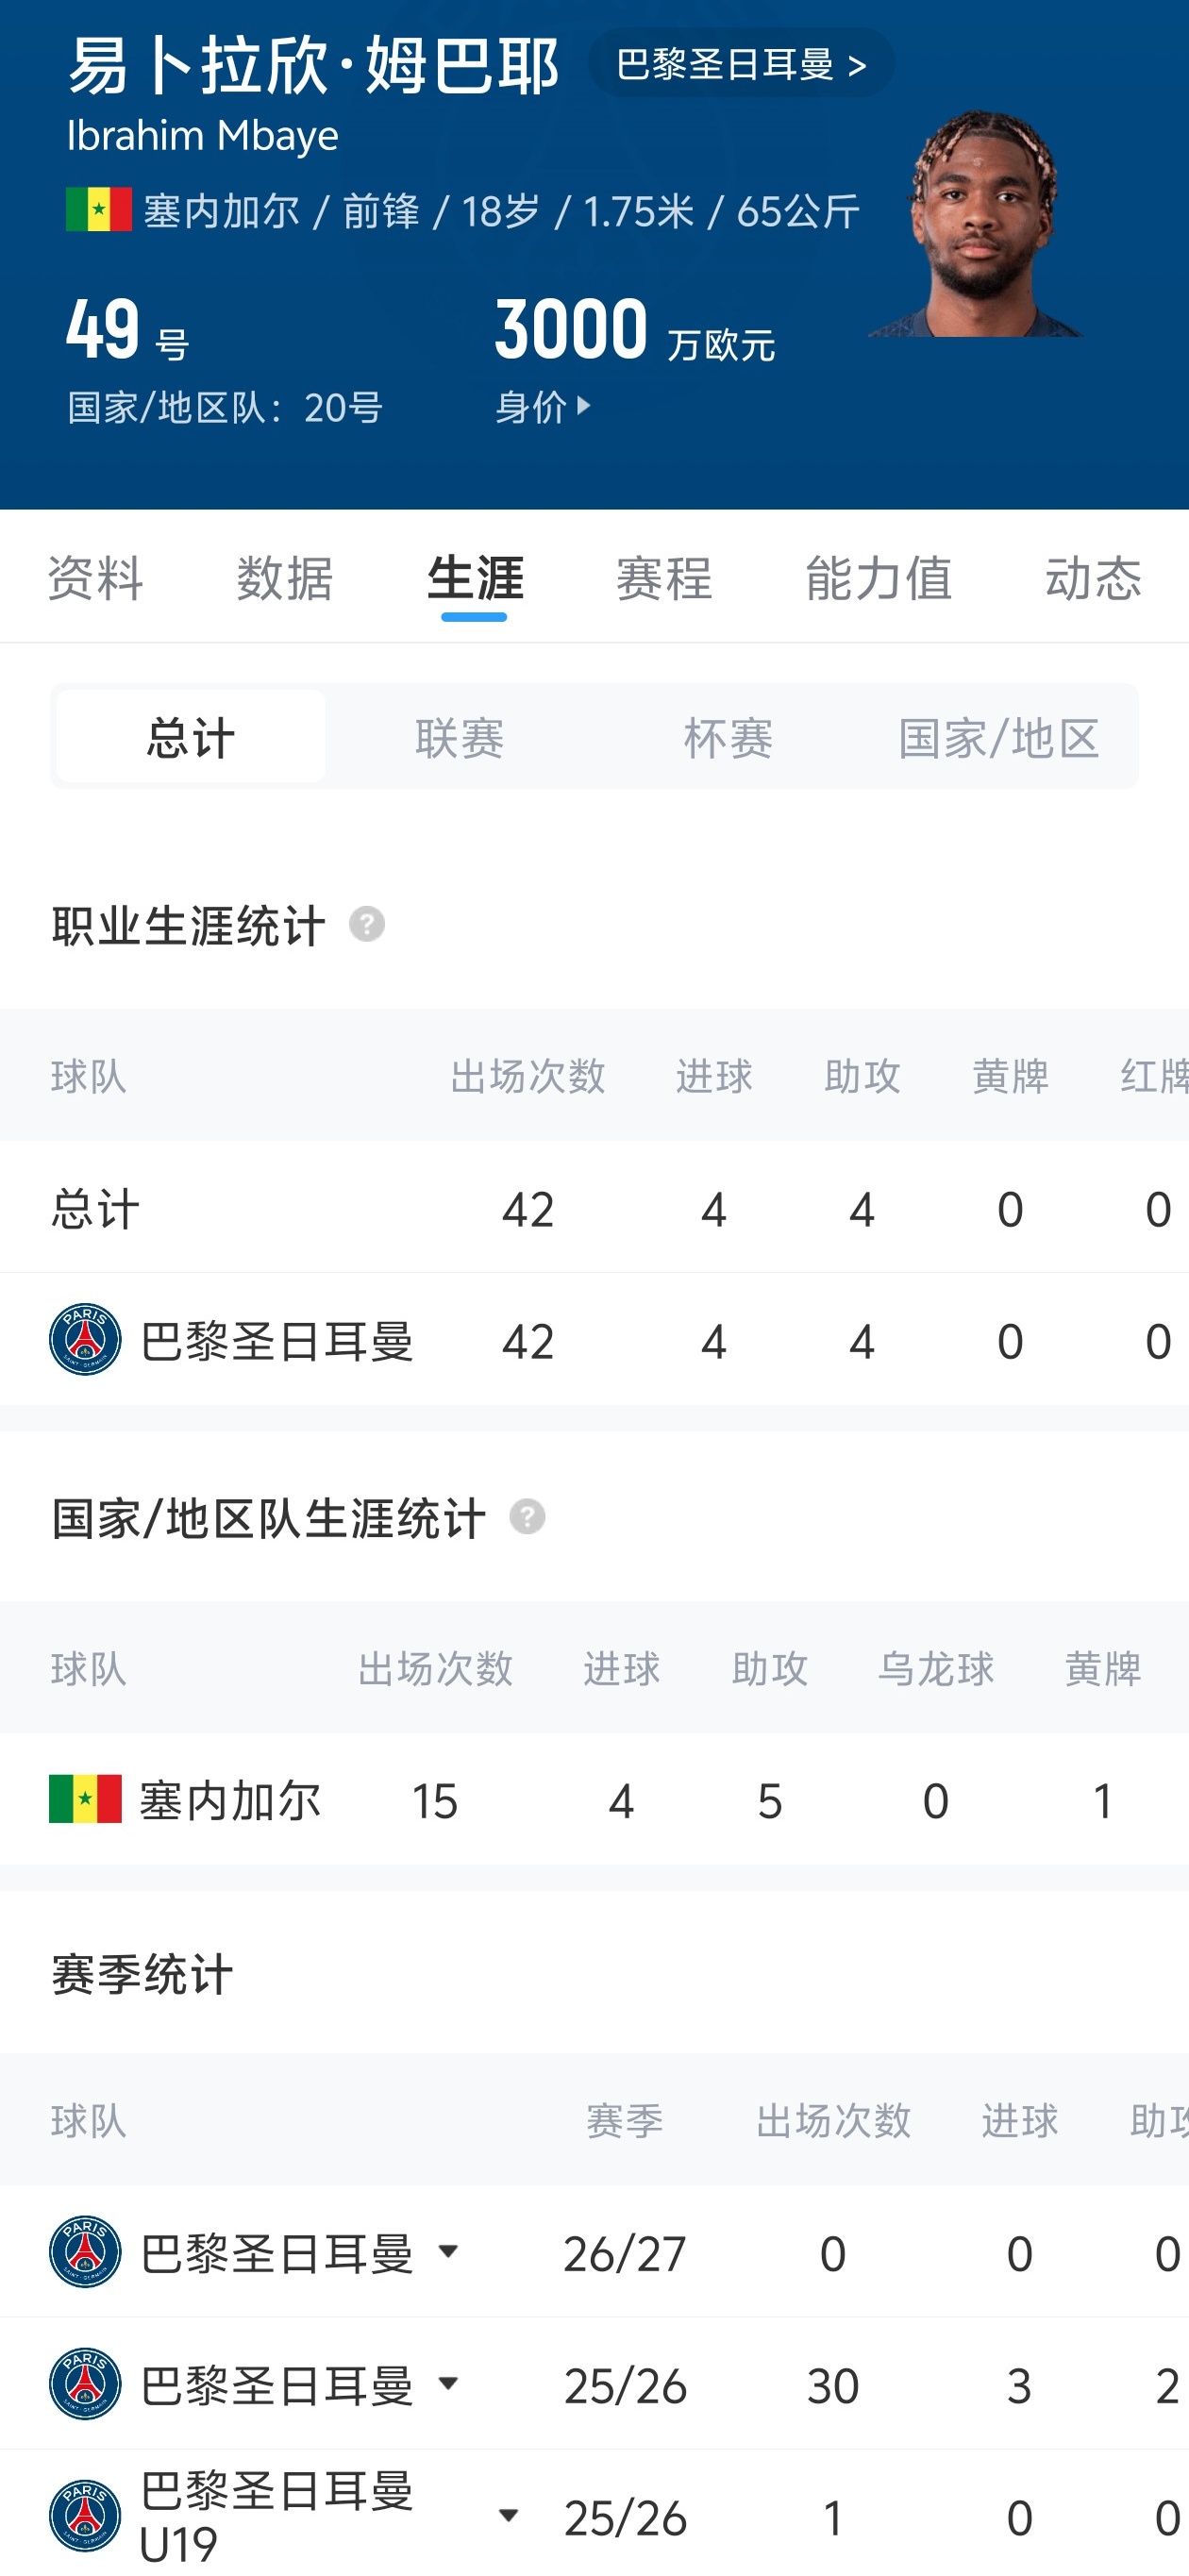This screenshot has height=2576, width=1189.
Task: Select the 杯赛 segment filter
Action: click(x=729, y=737)
